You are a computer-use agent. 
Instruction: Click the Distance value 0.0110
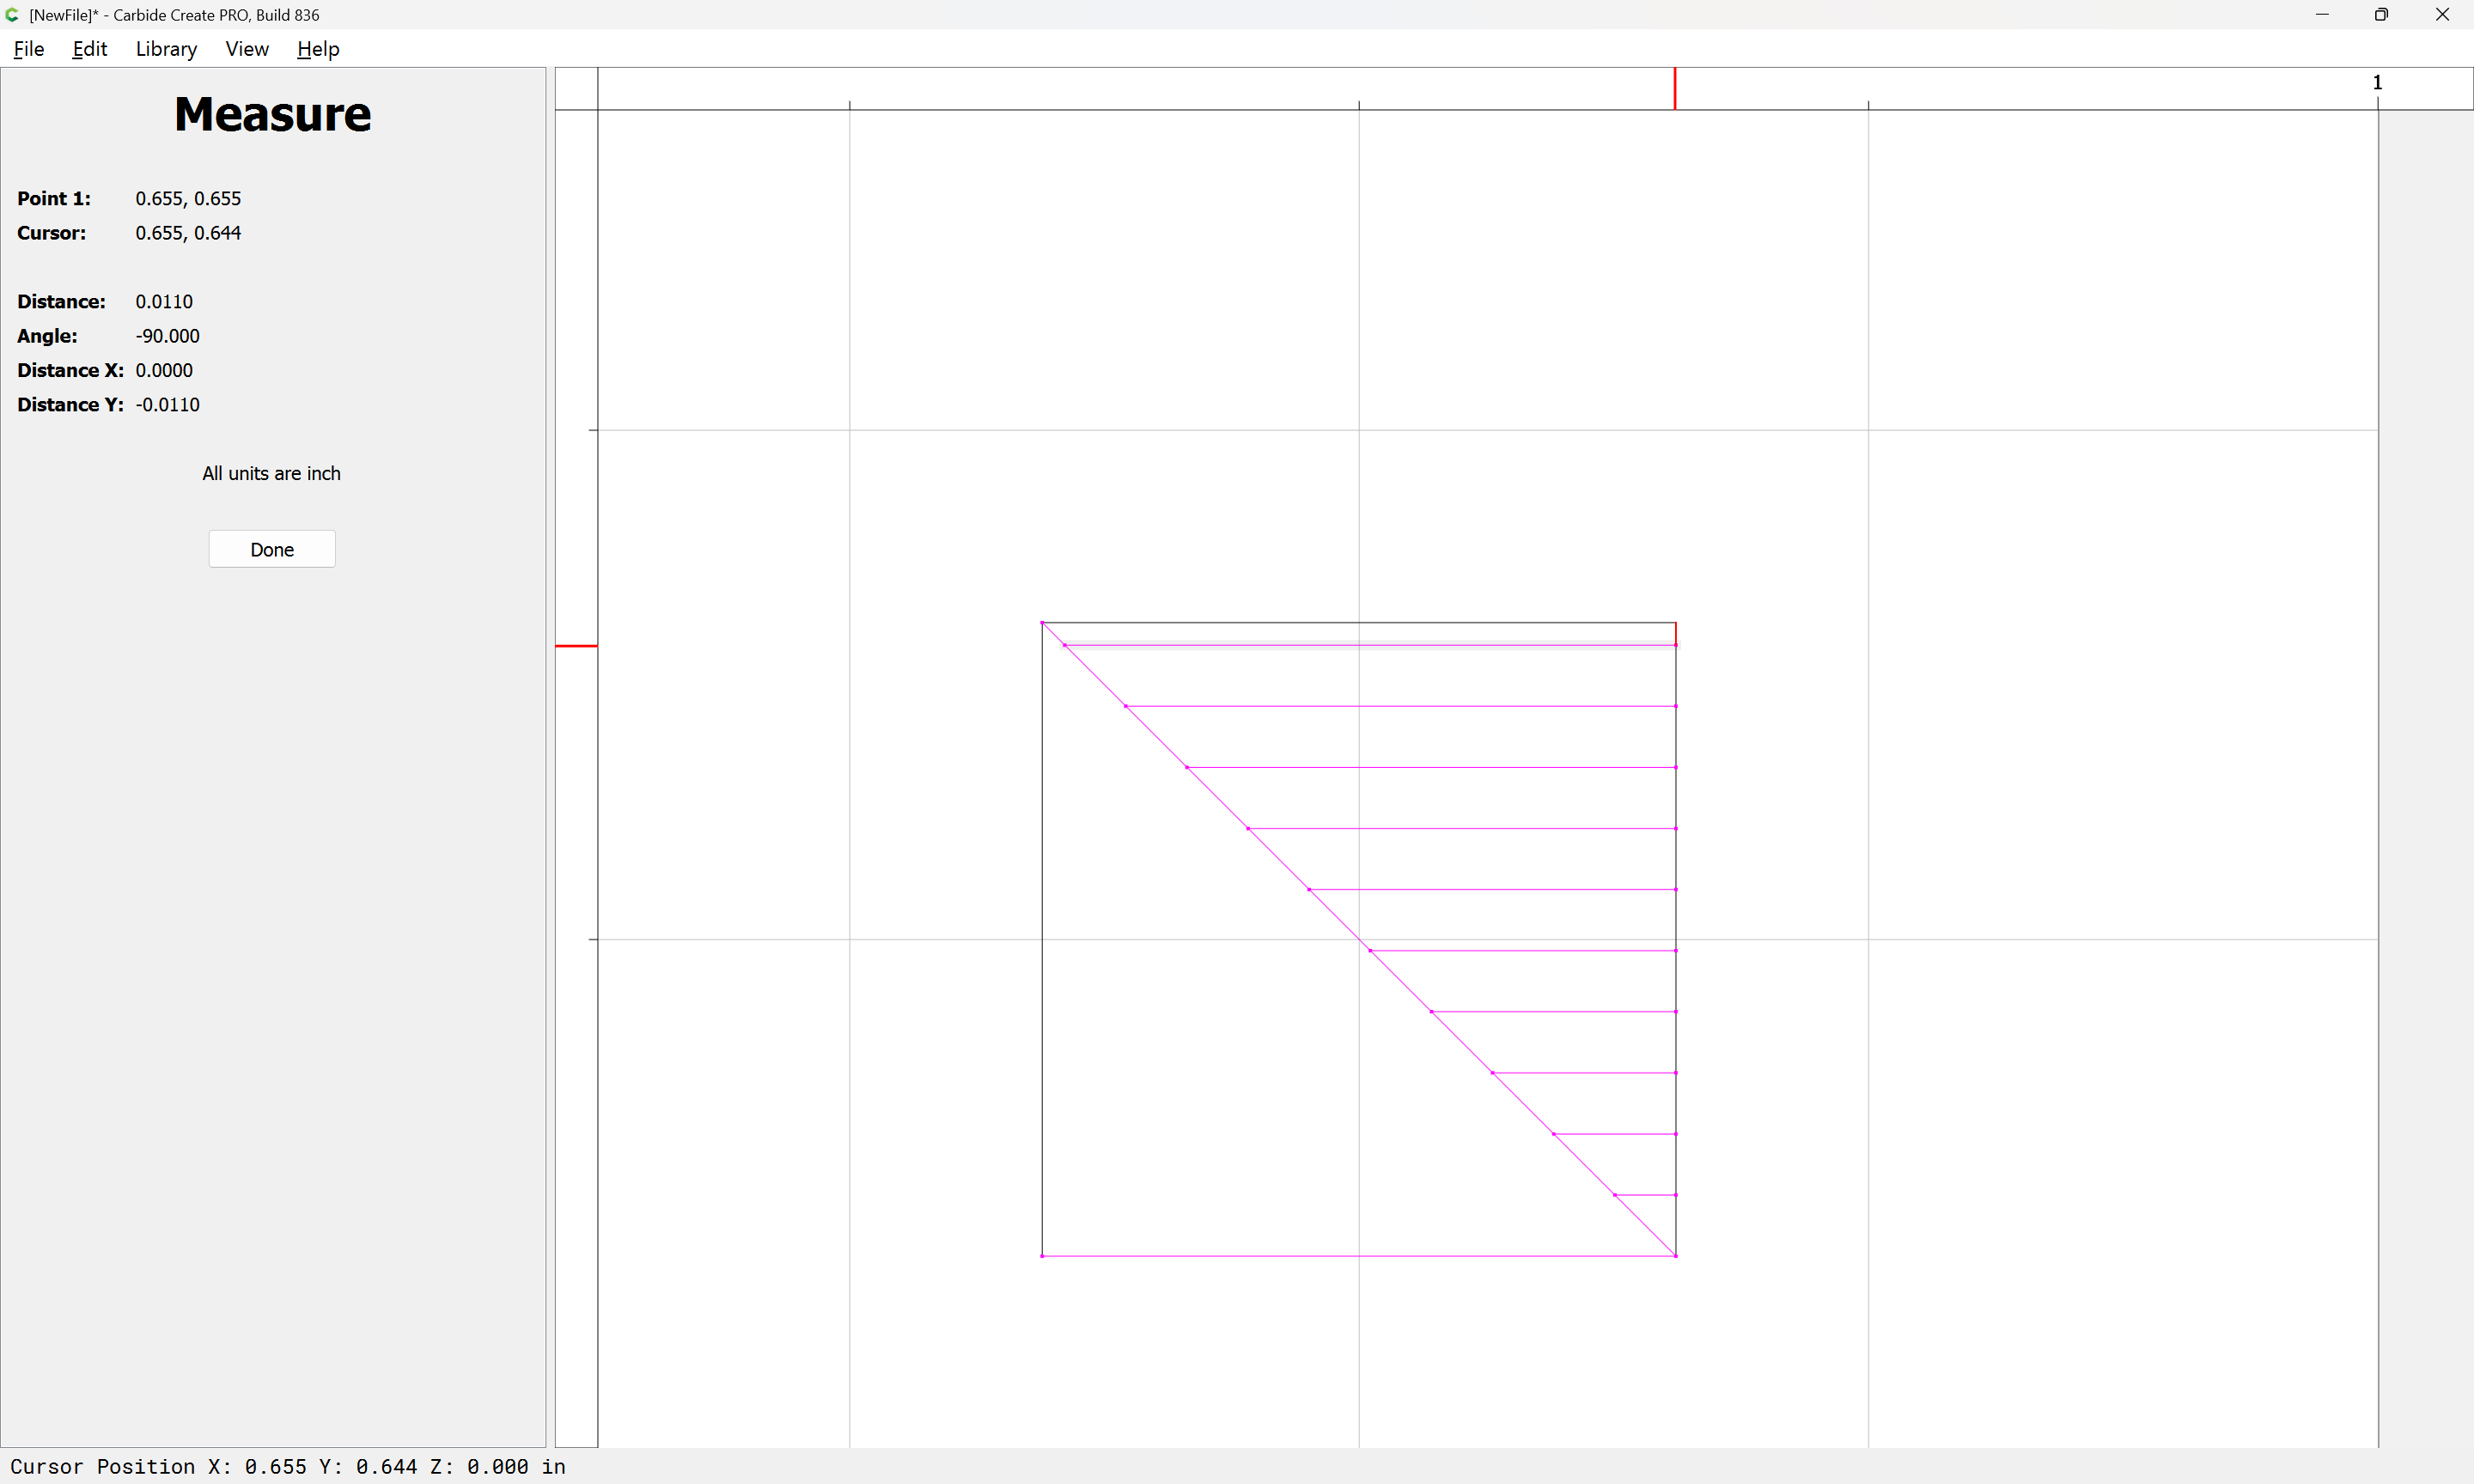[x=164, y=301]
